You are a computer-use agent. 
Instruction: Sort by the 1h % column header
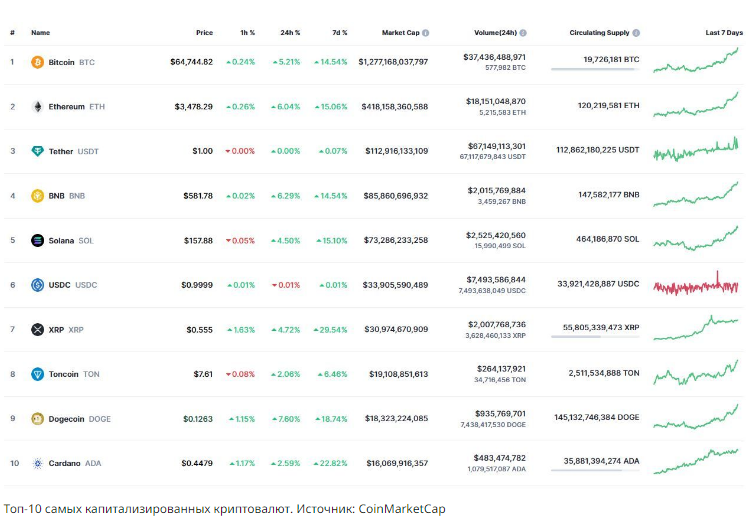click(247, 33)
